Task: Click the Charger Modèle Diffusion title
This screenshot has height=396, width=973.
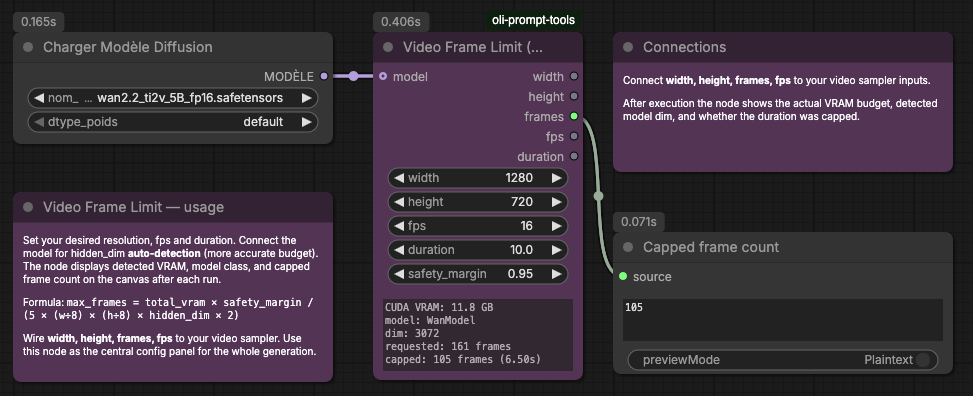Action: 127,47
